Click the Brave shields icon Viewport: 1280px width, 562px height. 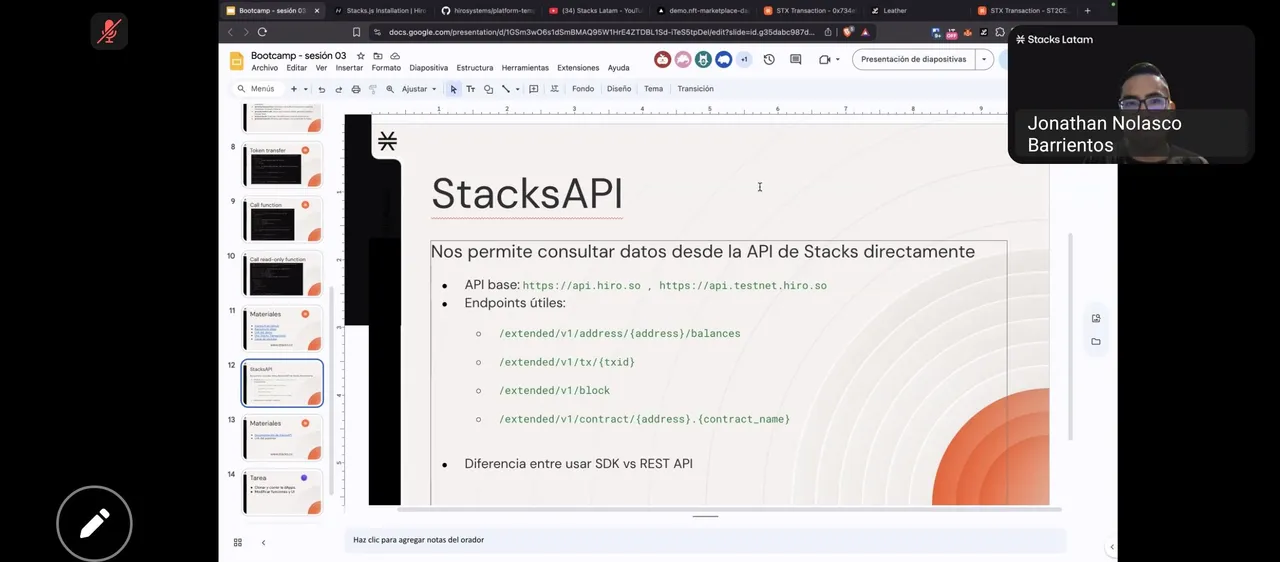point(848,32)
